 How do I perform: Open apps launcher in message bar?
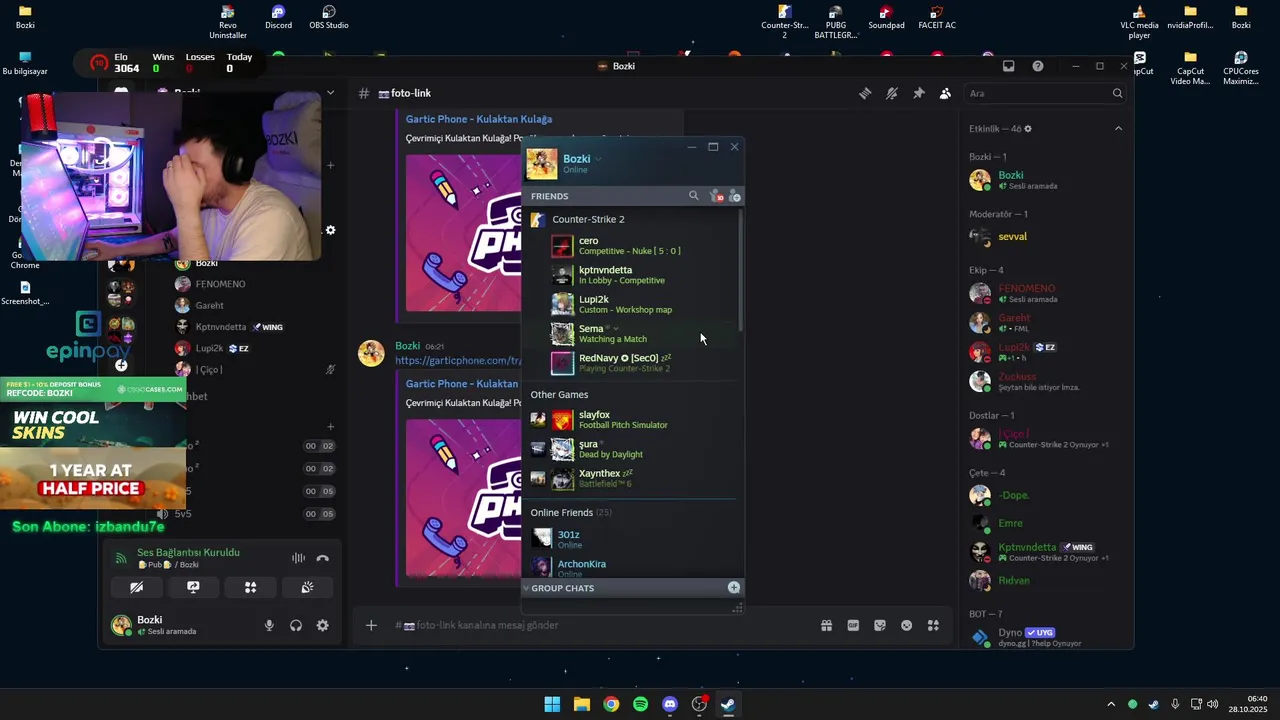pyautogui.click(x=933, y=625)
